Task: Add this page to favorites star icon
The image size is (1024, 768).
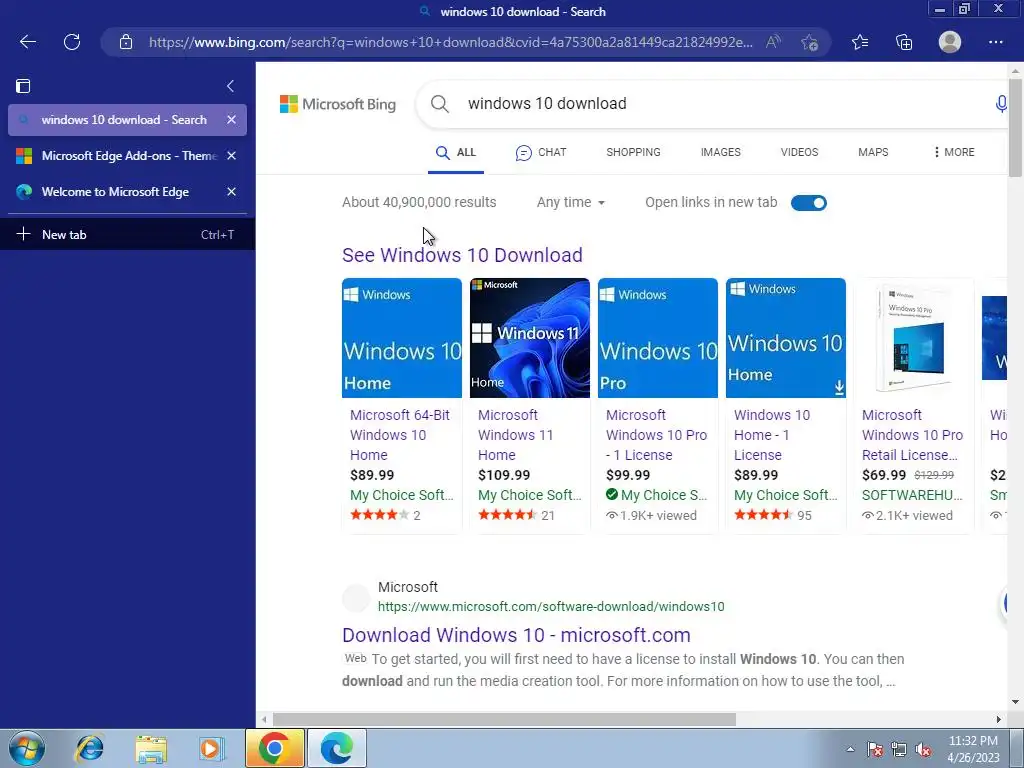Action: (x=809, y=42)
